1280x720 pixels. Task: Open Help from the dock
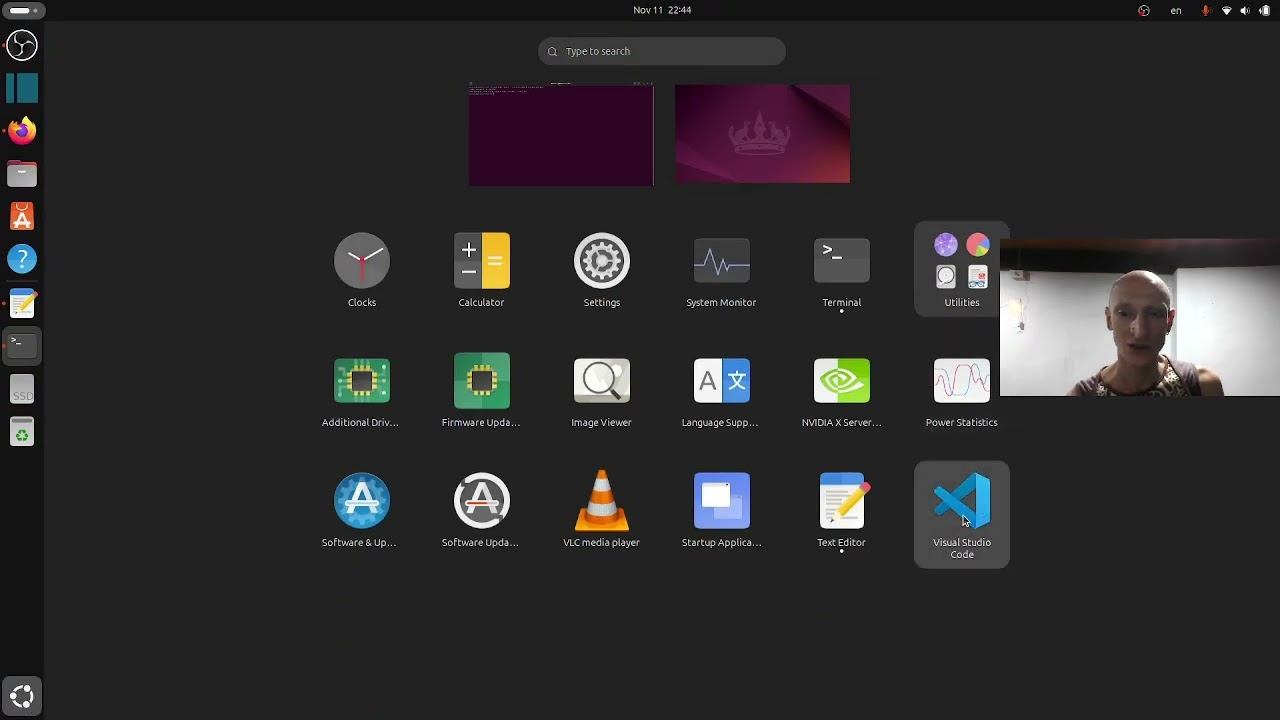tap(22, 260)
